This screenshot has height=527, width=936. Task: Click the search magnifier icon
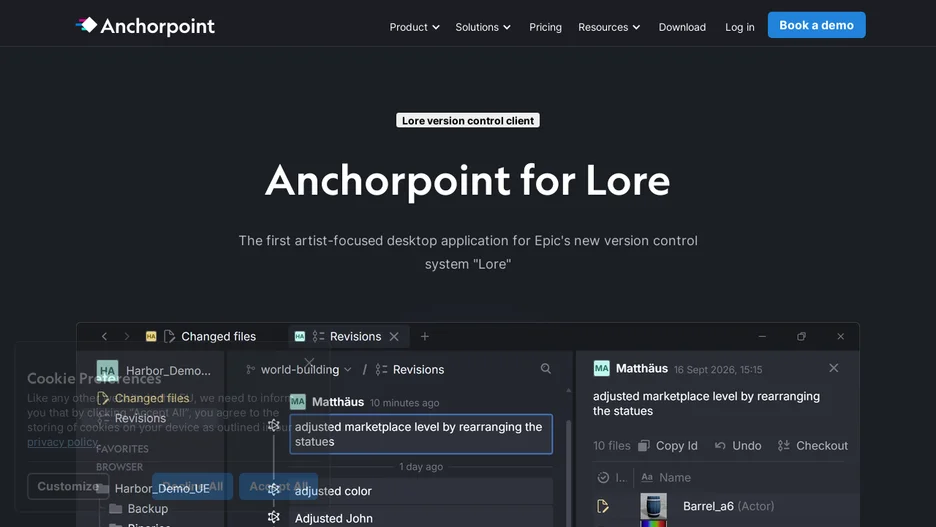click(546, 369)
